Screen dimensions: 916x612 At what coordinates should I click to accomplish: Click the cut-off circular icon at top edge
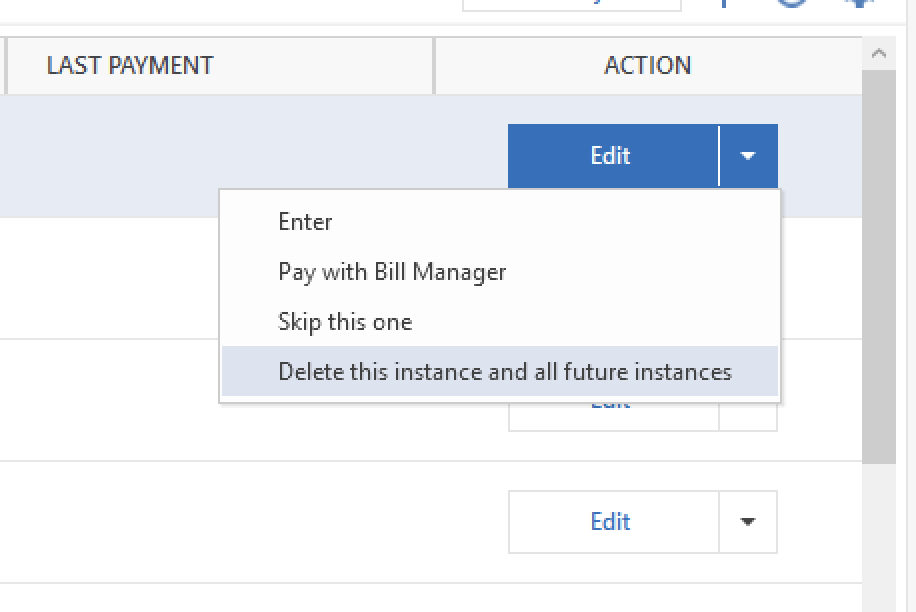click(x=792, y=4)
